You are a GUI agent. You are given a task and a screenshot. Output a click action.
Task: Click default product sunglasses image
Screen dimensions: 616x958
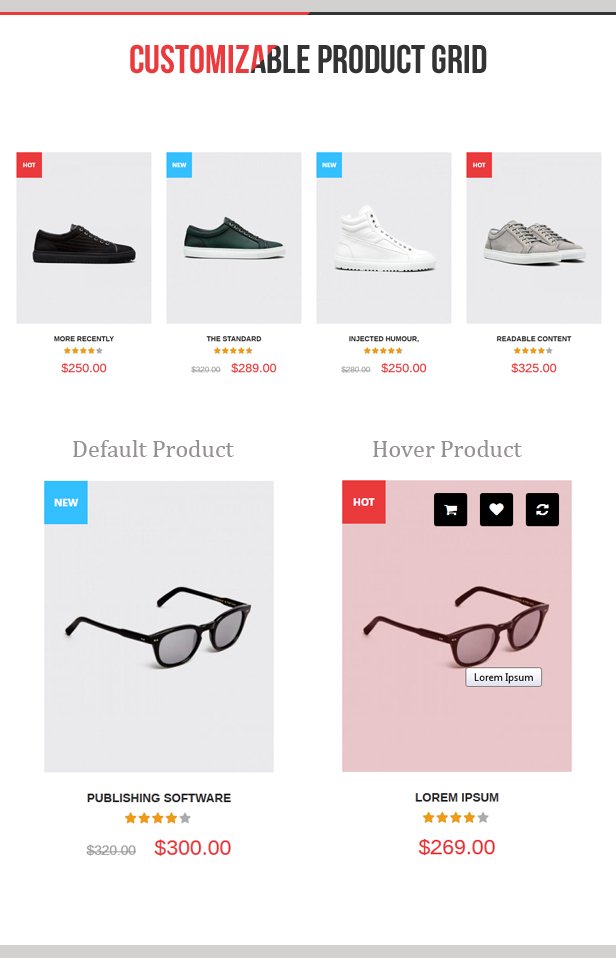click(x=159, y=626)
